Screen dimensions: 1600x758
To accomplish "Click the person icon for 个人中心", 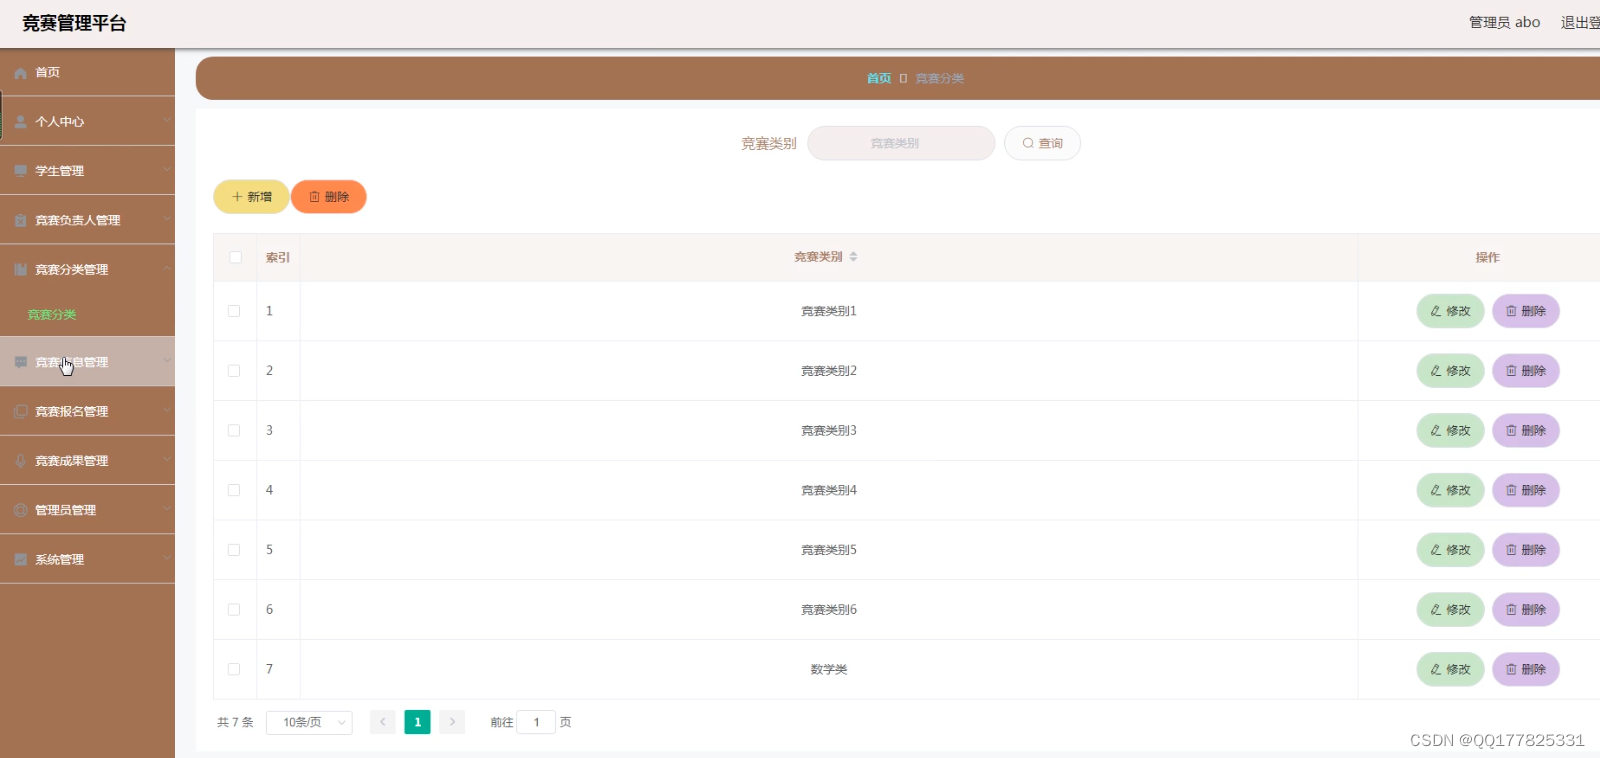I will pyautogui.click(x=20, y=122).
